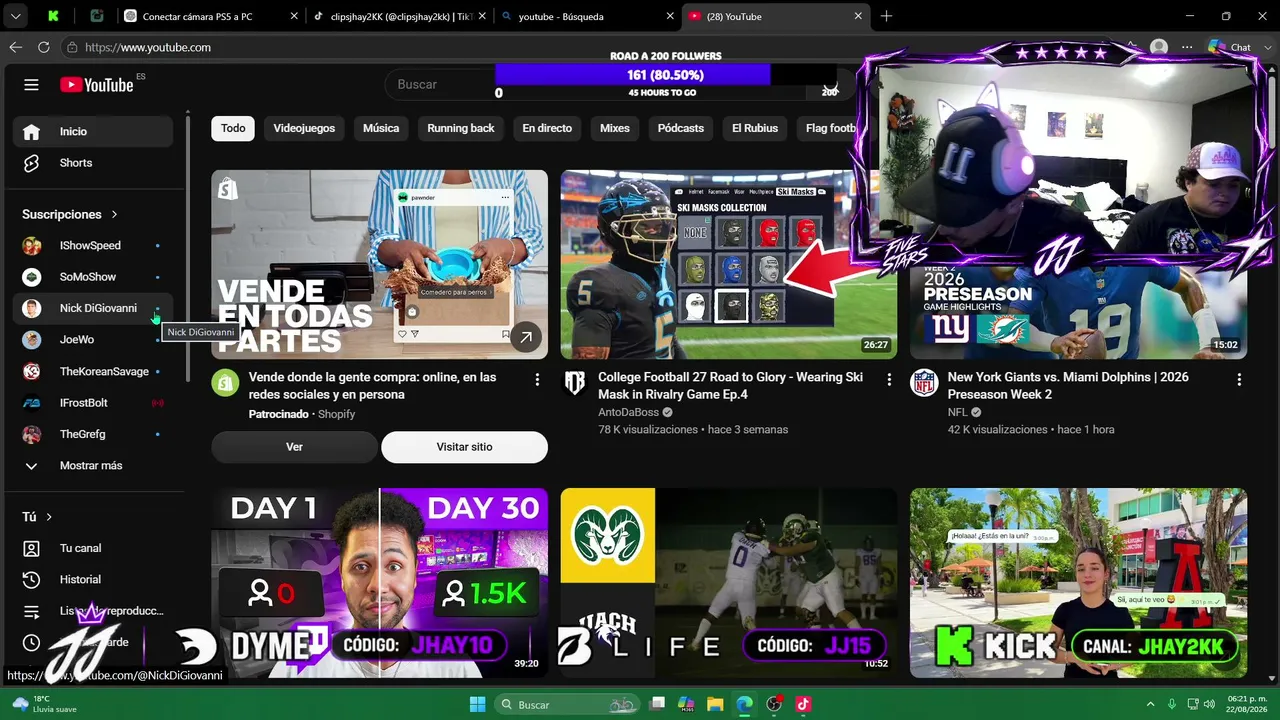Open the SoMoShow channel subscription
1280x720 pixels.
pos(93,277)
